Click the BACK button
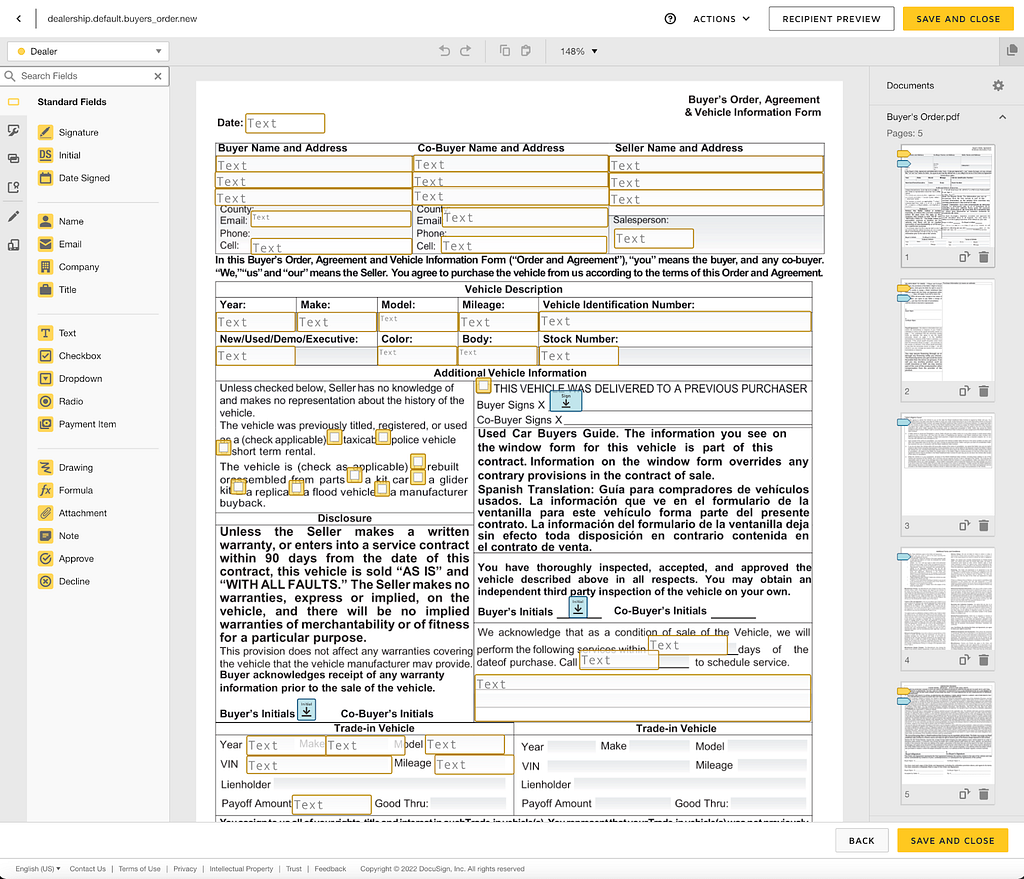This screenshot has width=1024, height=879. 861,840
